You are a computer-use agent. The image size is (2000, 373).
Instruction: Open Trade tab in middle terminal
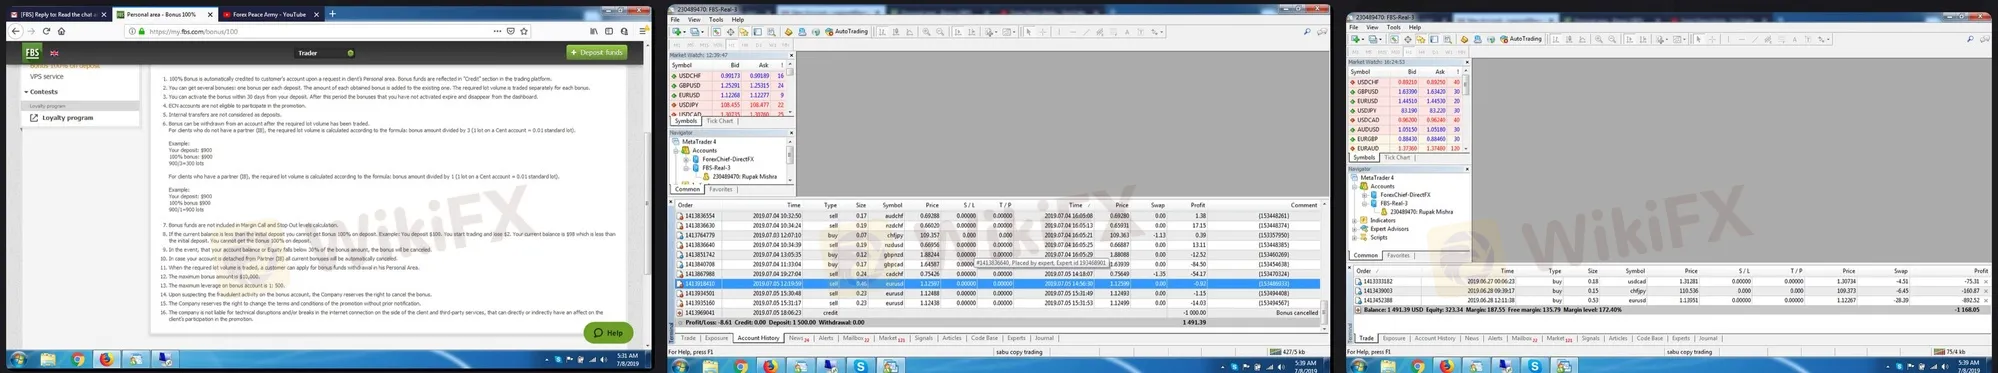click(688, 338)
